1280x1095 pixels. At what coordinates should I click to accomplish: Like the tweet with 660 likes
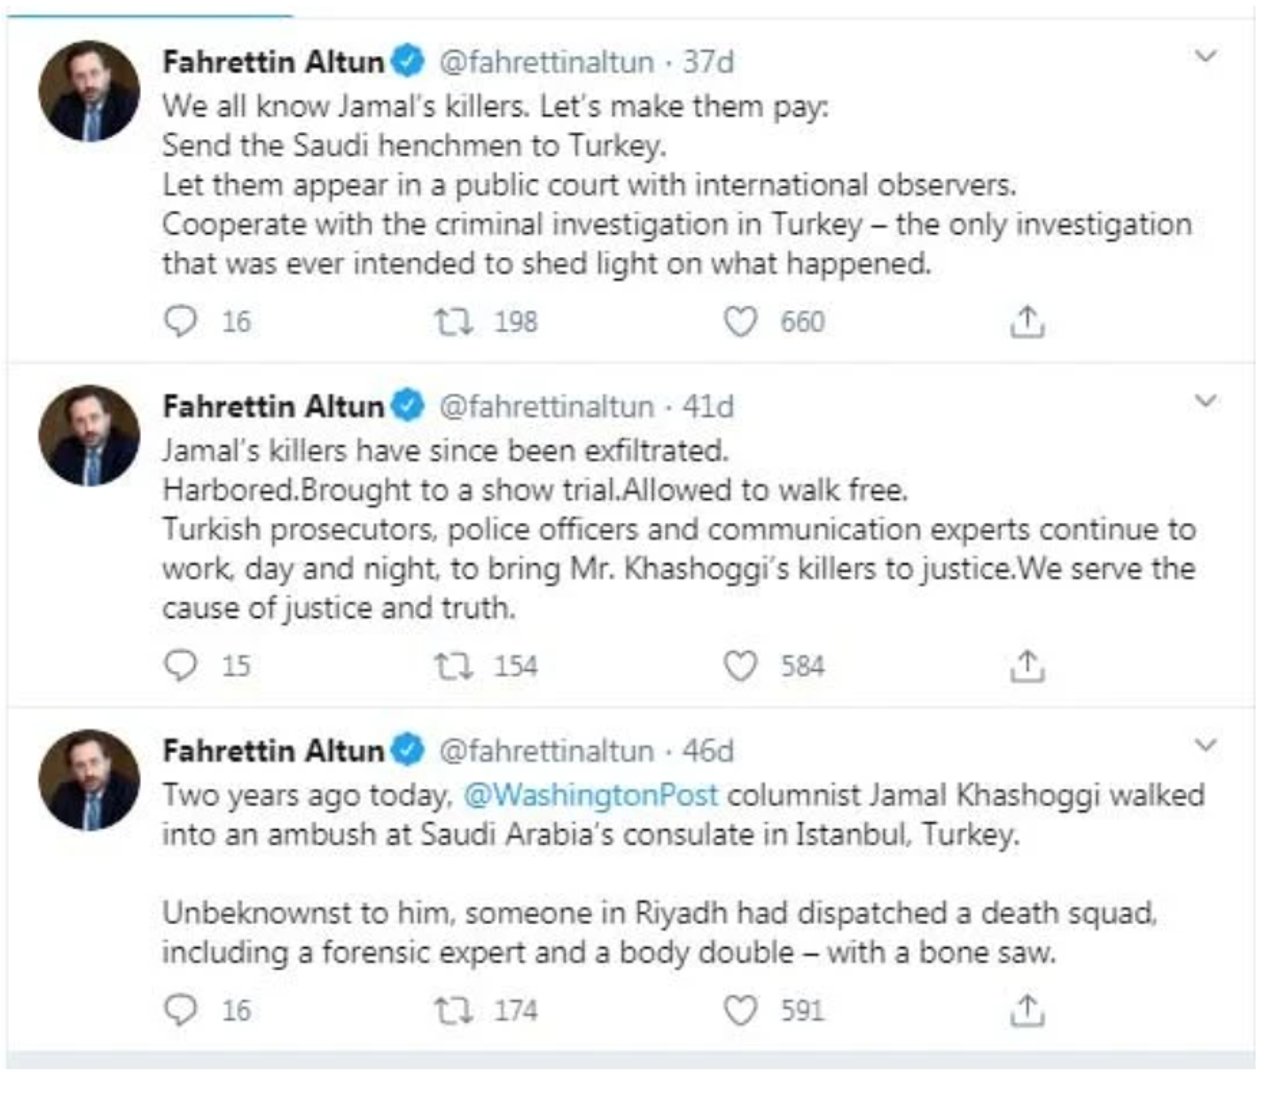740,321
